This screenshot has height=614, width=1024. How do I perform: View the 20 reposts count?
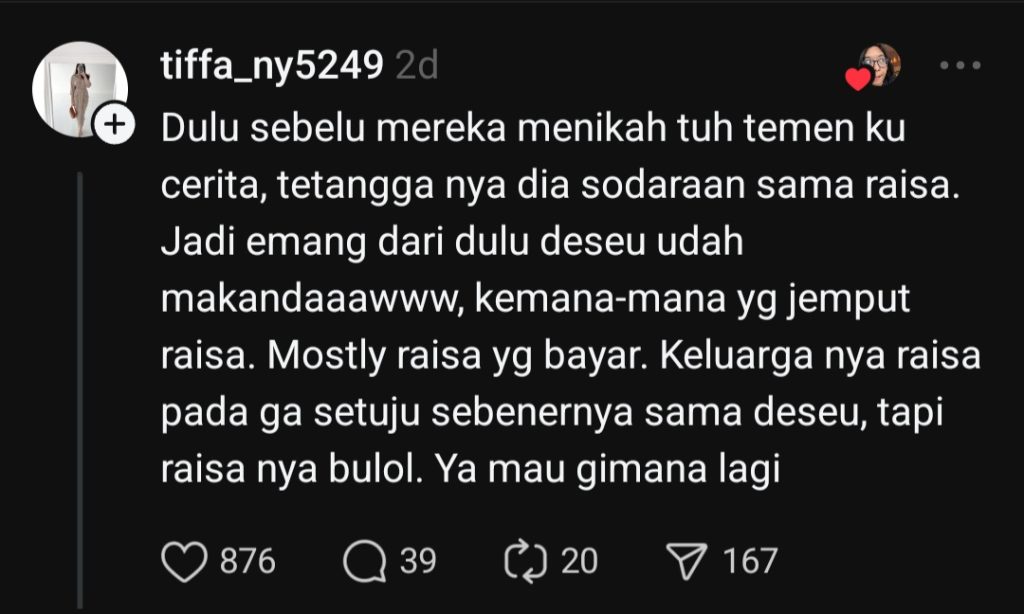579,561
